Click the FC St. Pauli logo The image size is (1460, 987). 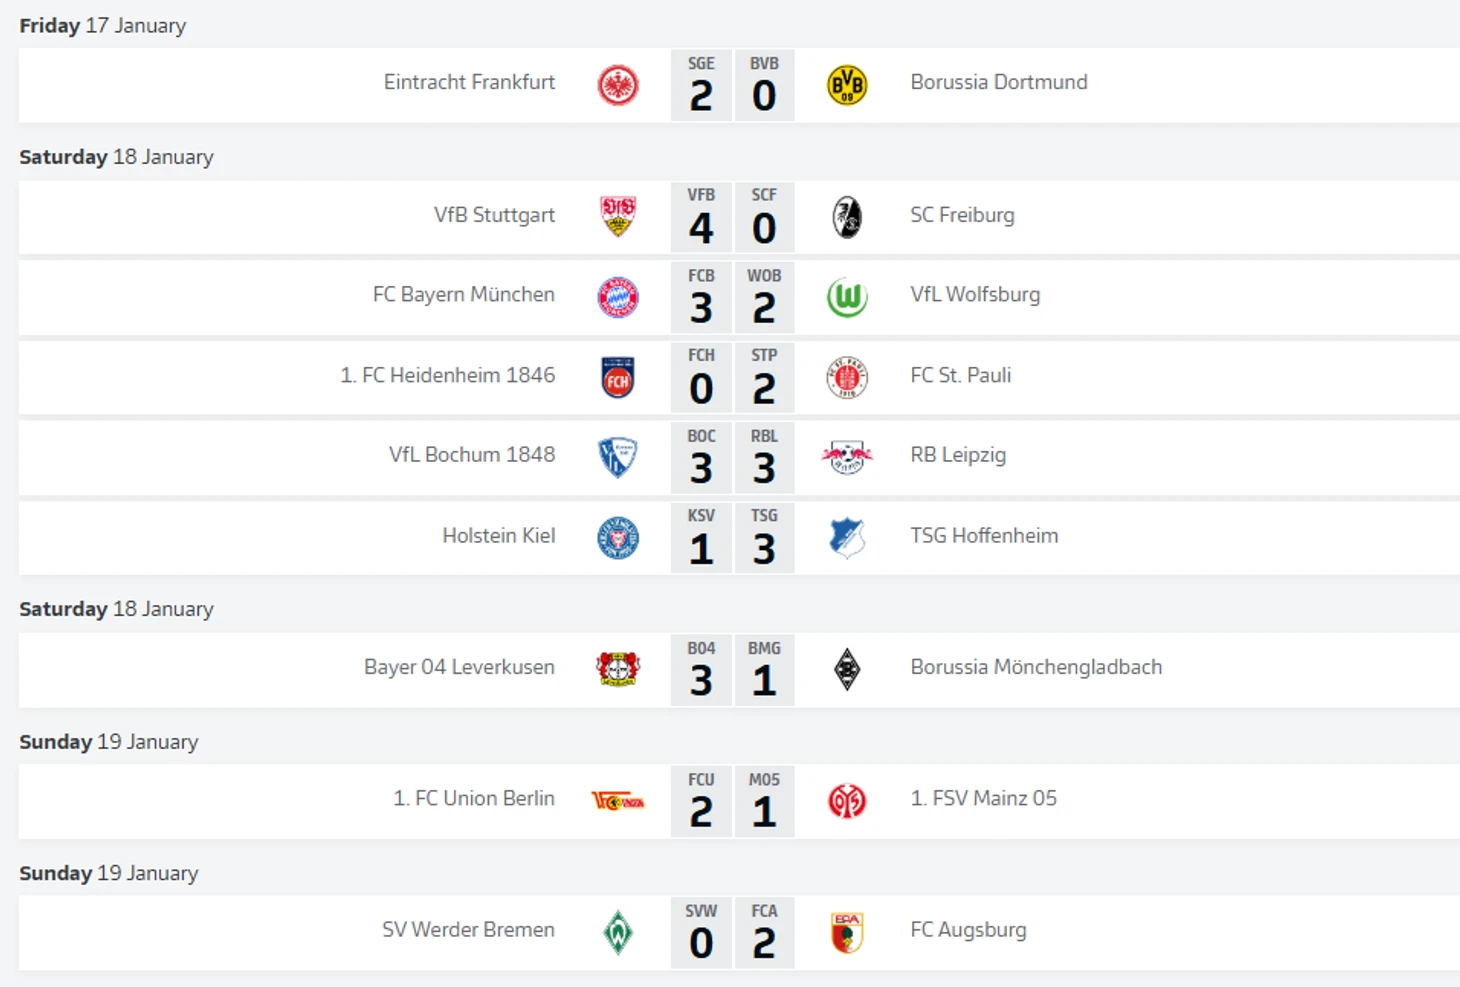click(847, 378)
